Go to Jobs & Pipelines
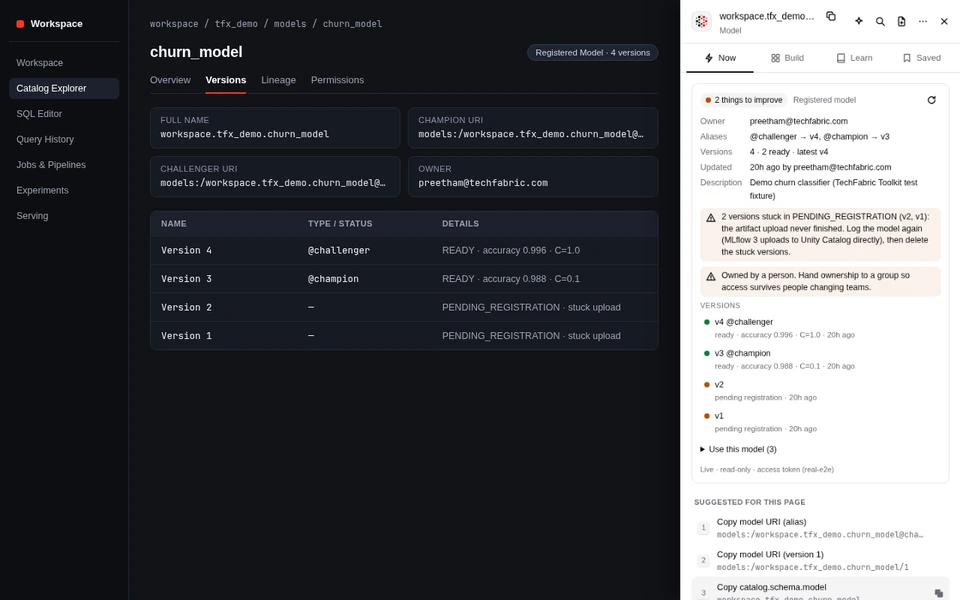This screenshot has width=960, height=600. pyautogui.click(x=64, y=165)
